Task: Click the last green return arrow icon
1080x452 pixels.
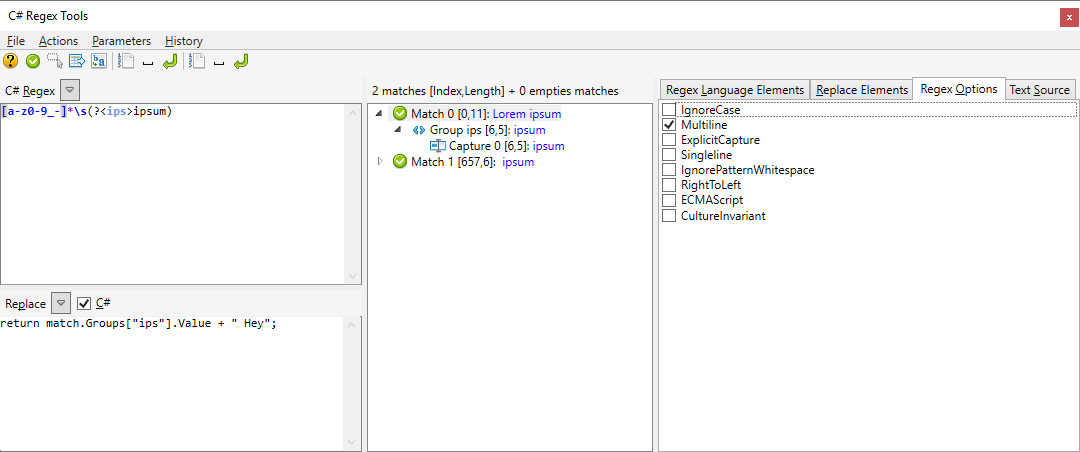Action: coord(241,62)
